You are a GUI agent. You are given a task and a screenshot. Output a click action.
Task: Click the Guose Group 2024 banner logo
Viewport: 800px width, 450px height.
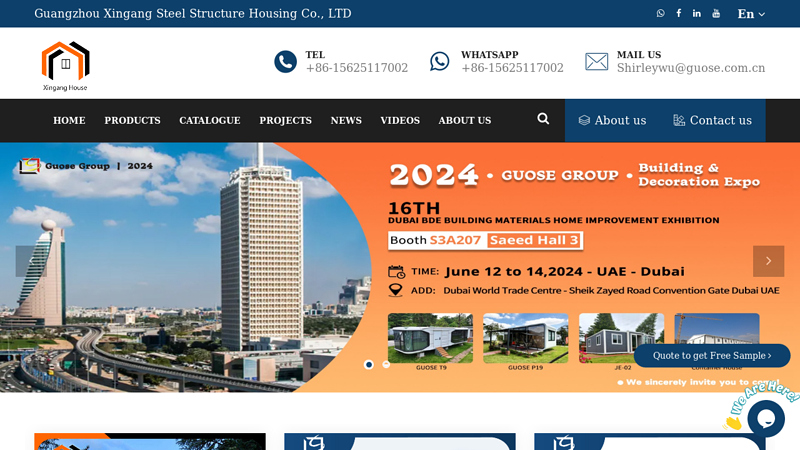[x=86, y=166]
